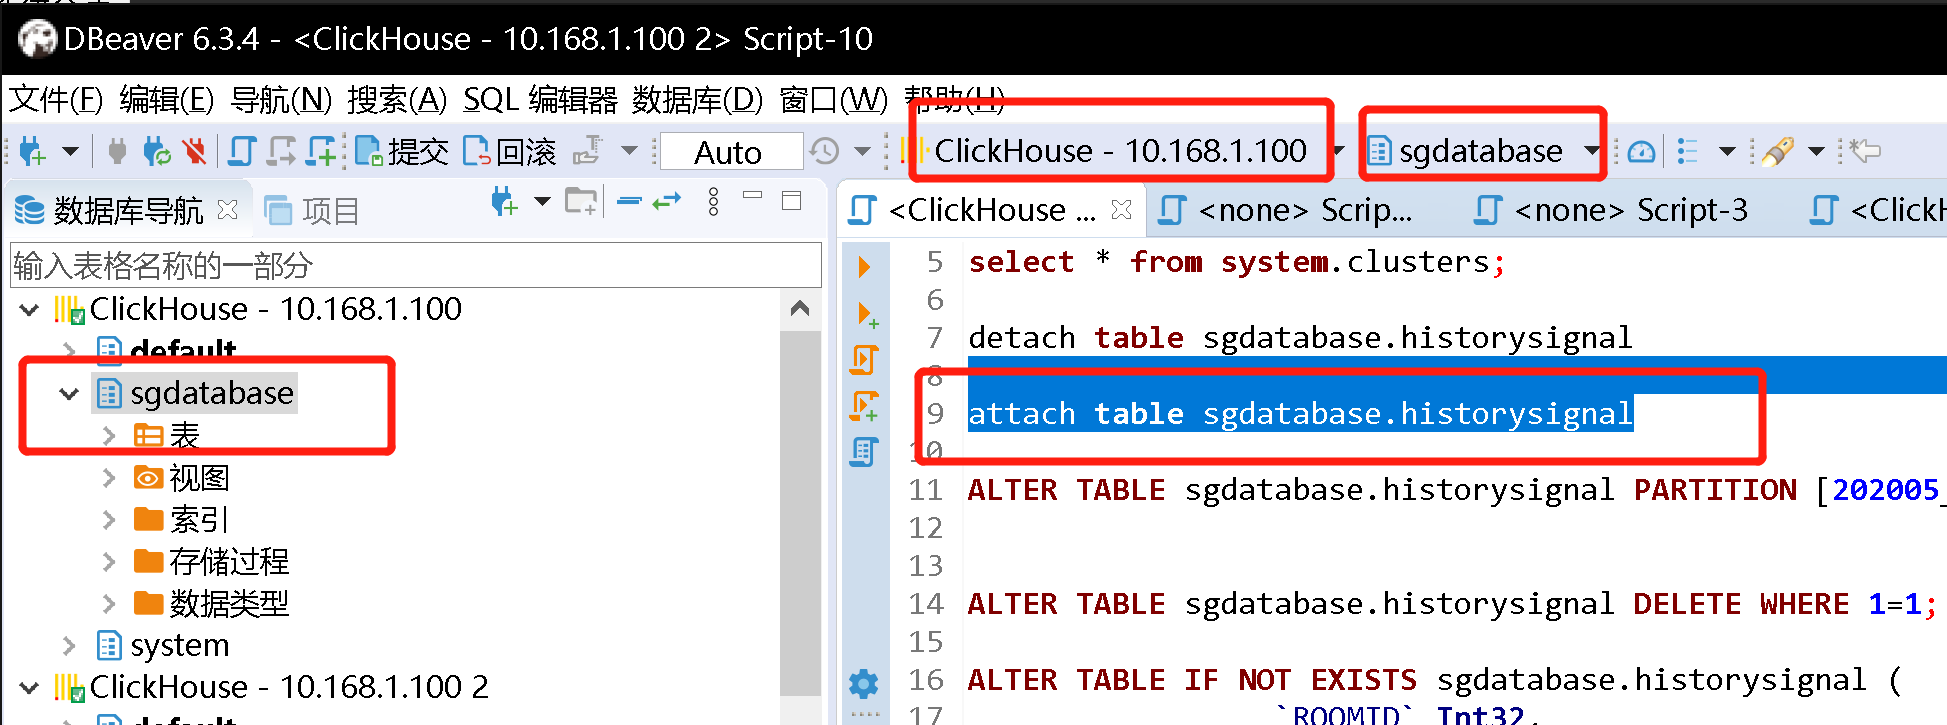1947x725 pixels.
Task: Open the 窗口(W) menu
Action: click(833, 99)
